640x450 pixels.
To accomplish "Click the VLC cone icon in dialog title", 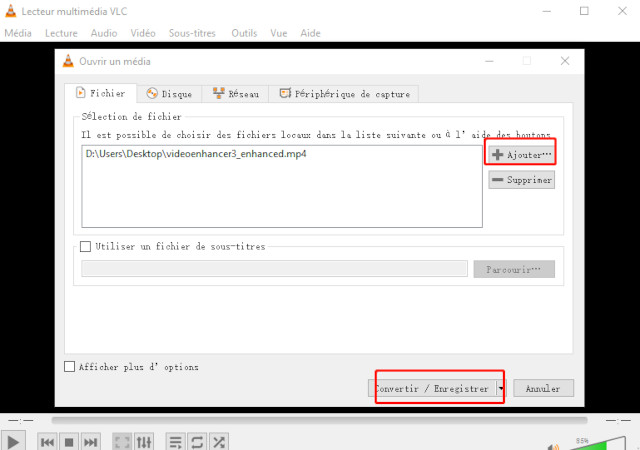I will point(68,61).
